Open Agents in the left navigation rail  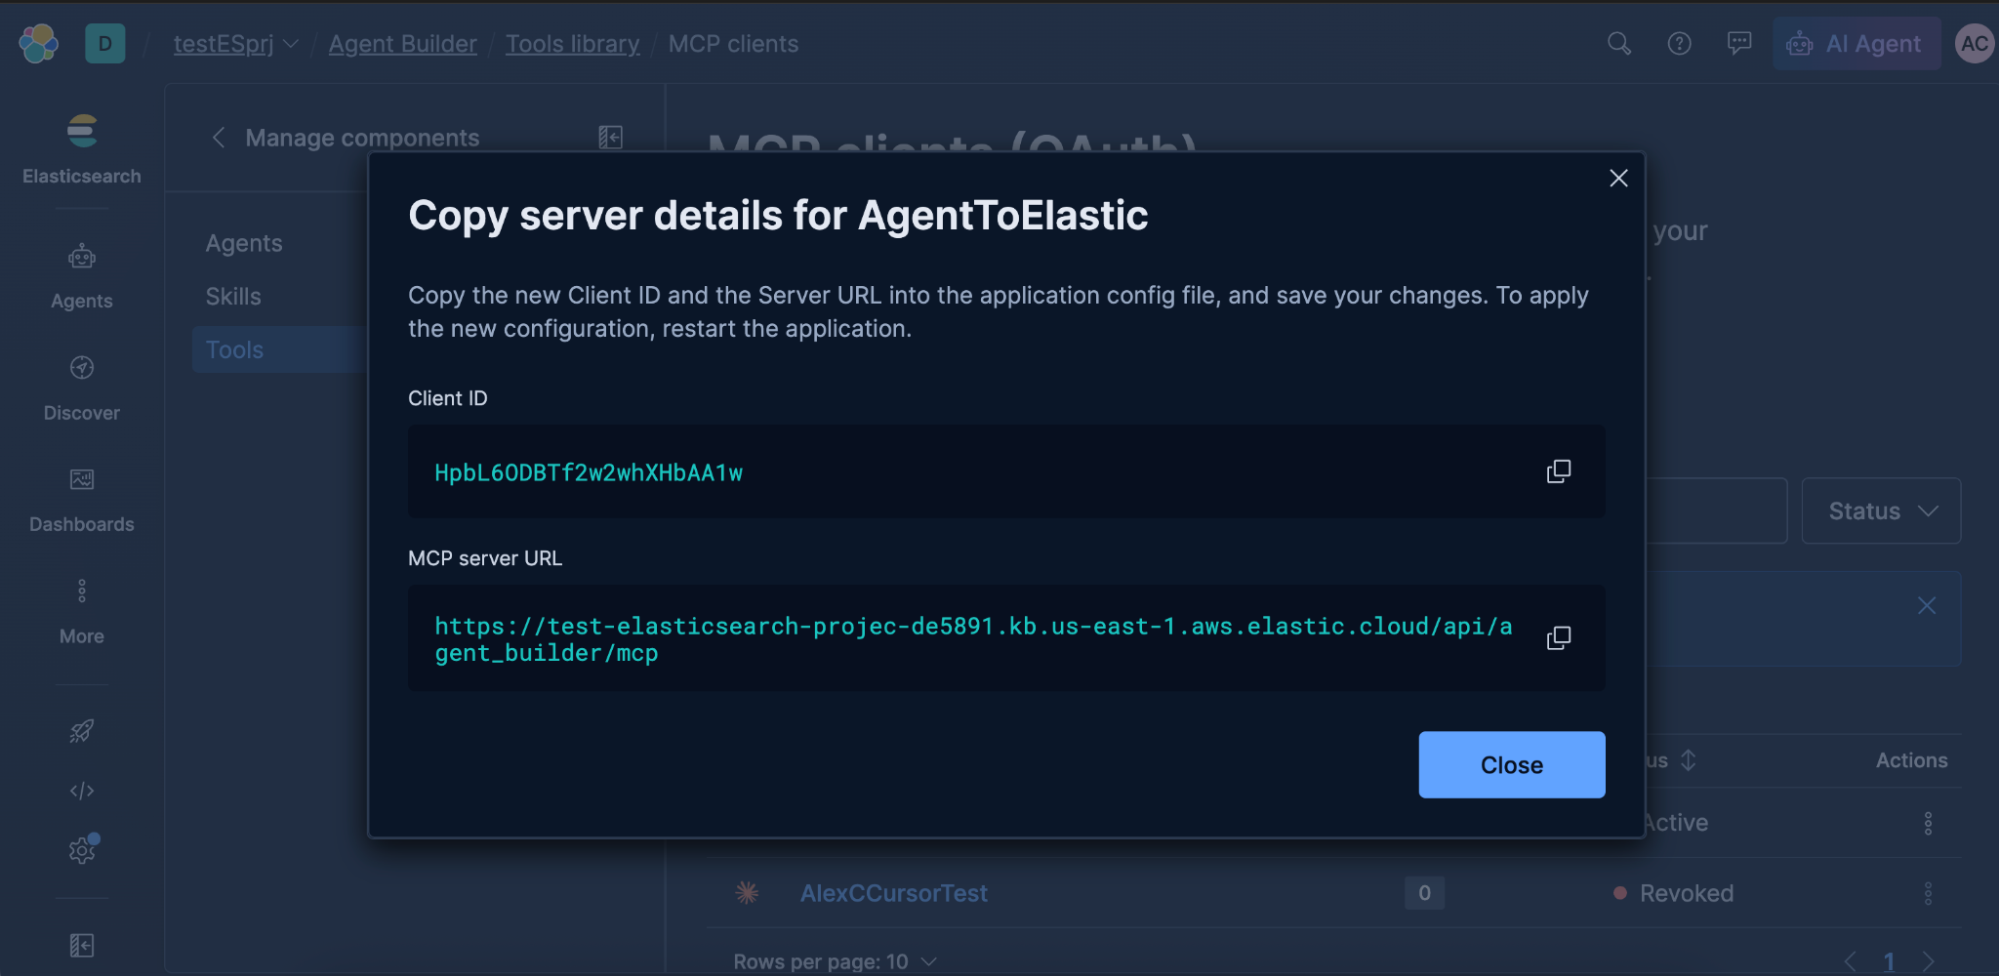[82, 275]
